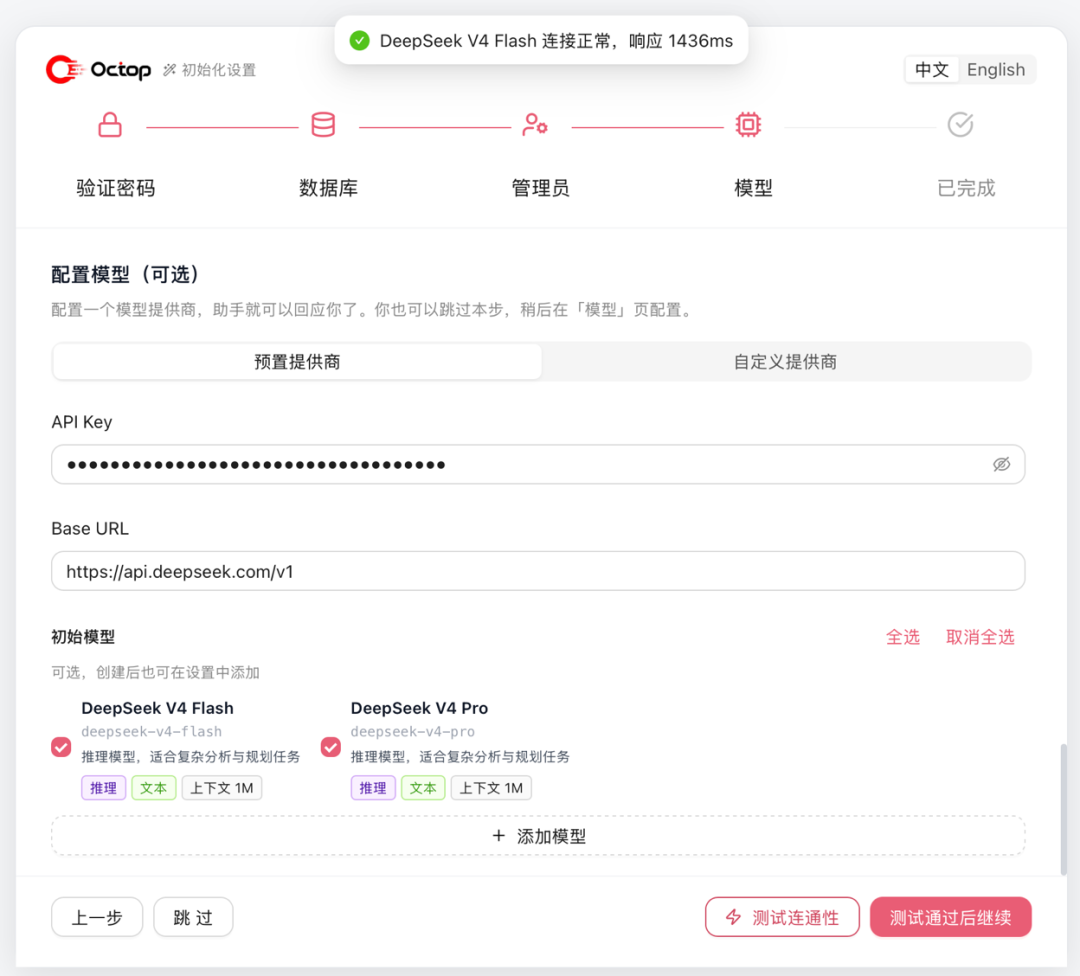Click the wand icon beside 初始化设置
Image resolution: width=1080 pixels, height=976 pixels.
(x=169, y=70)
